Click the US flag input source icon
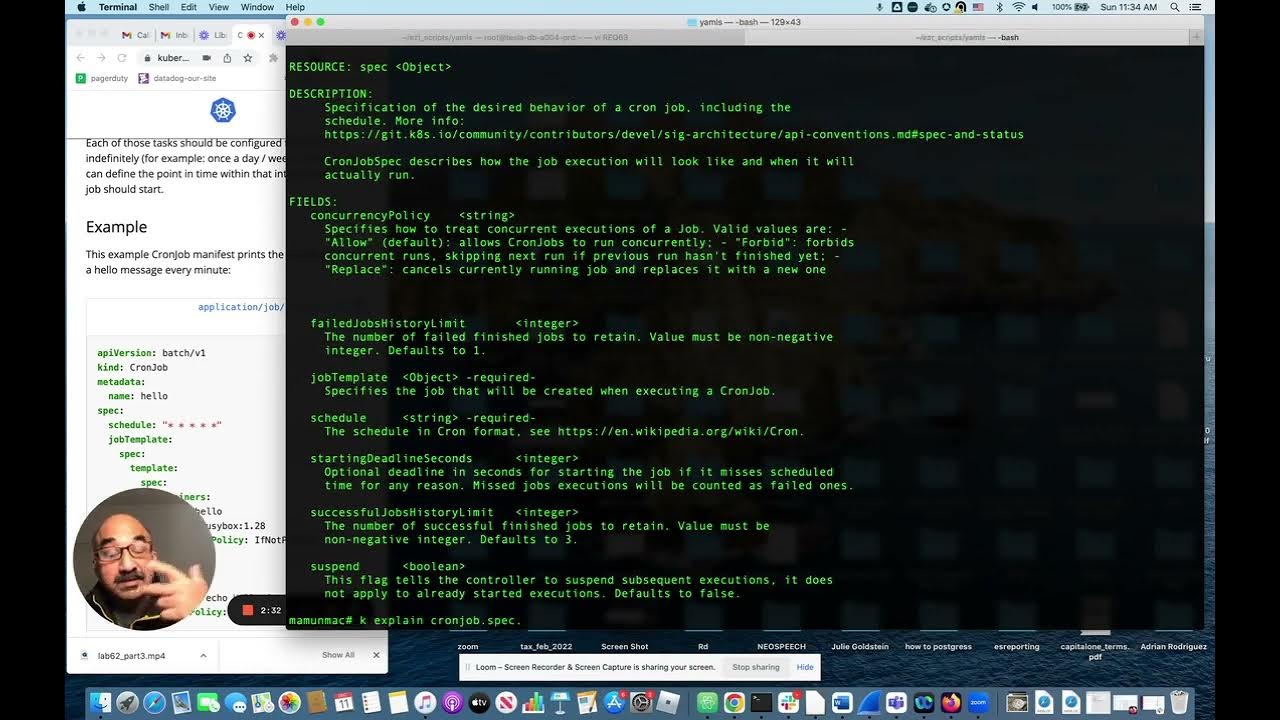 [978, 7]
